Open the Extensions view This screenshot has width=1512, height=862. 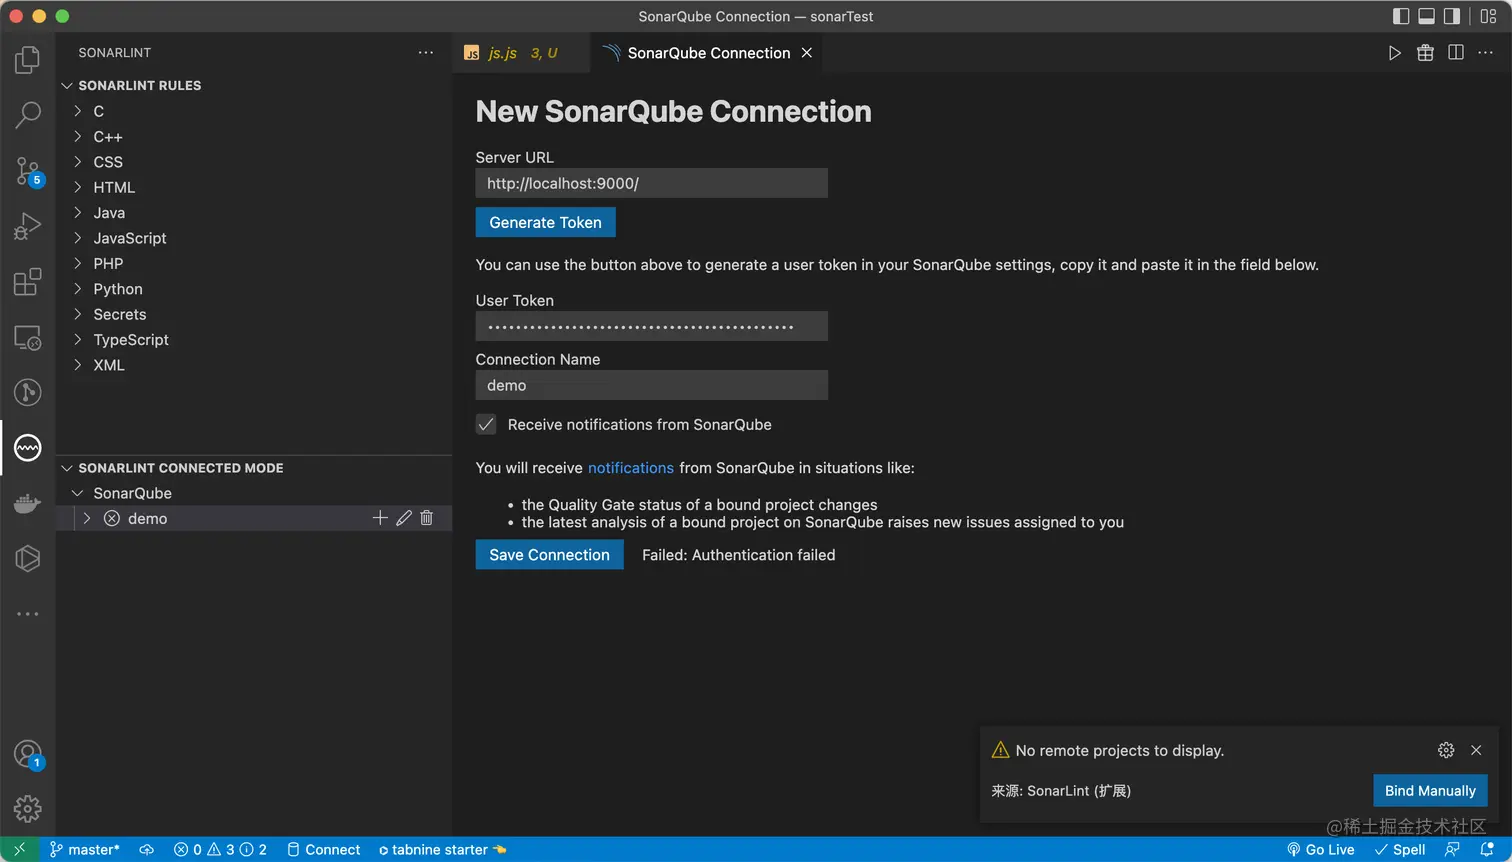tap(28, 282)
